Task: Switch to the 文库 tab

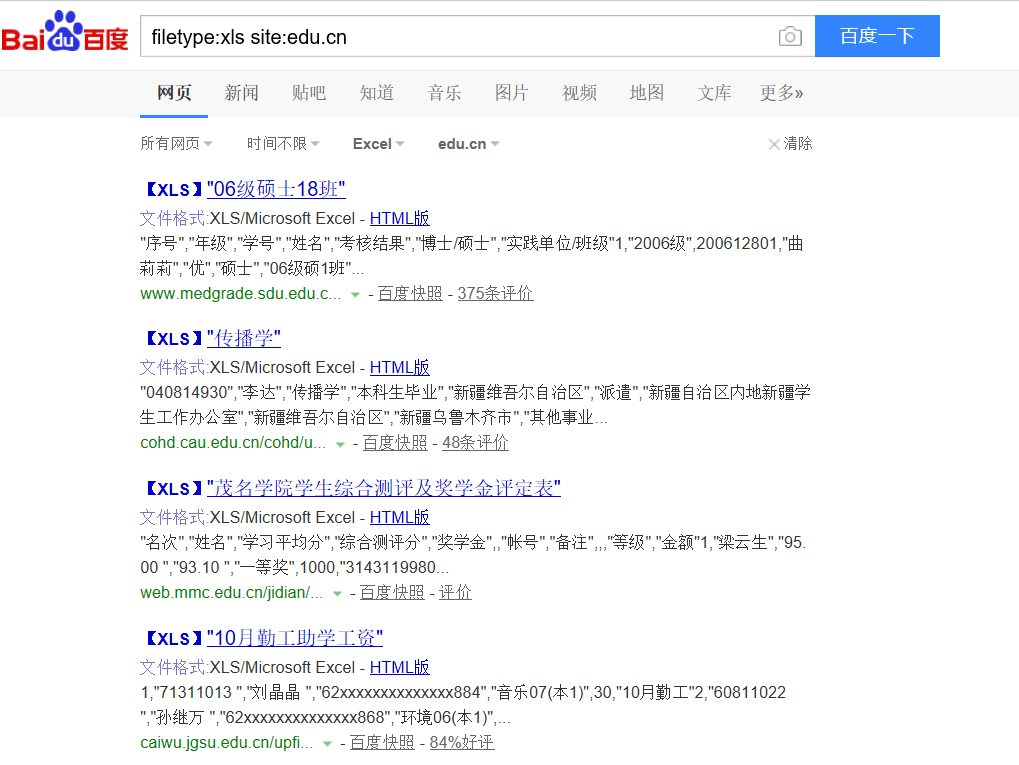Action: pyautogui.click(x=714, y=93)
